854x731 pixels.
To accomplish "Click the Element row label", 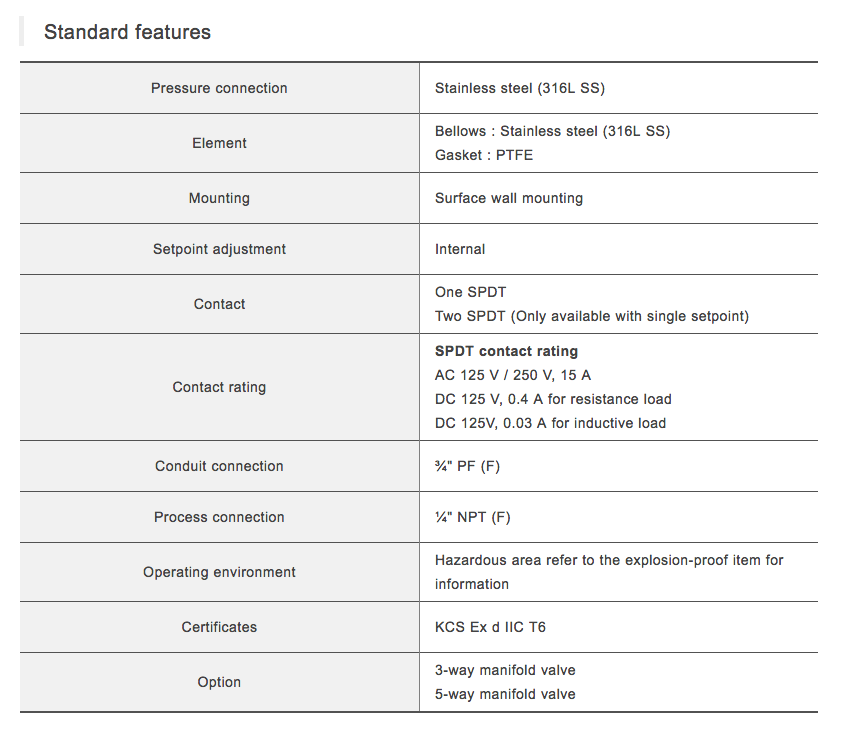I will coord(219,143).
